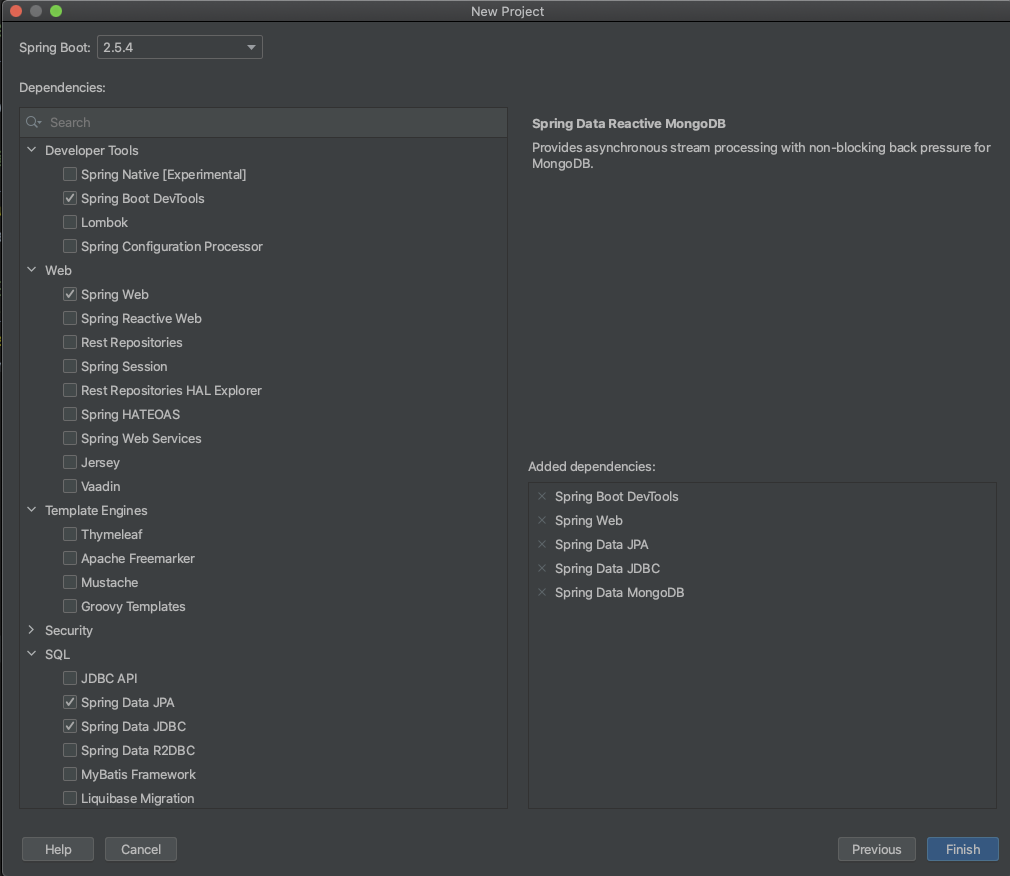1010x876 pixels.
Task: Close the New Project window
Action: [x=16, y=11]
